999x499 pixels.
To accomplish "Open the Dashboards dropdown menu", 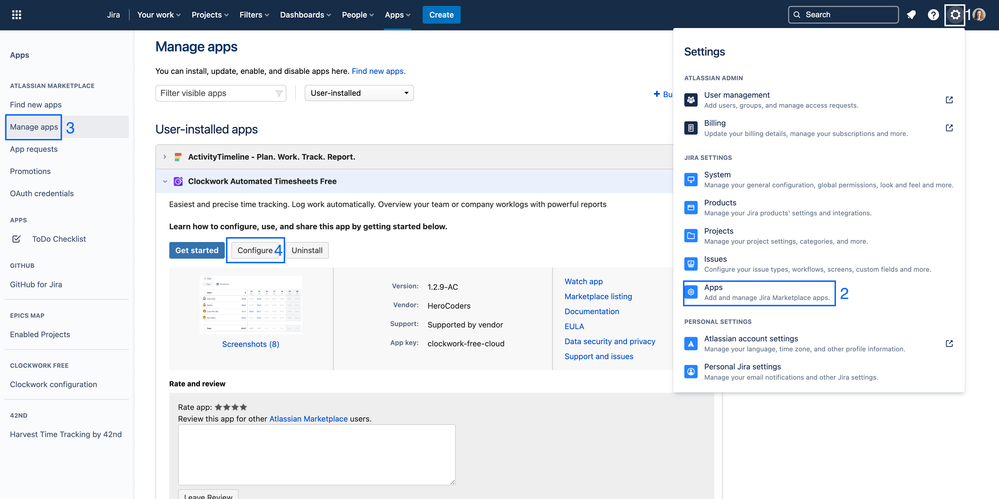I will 306,15.
